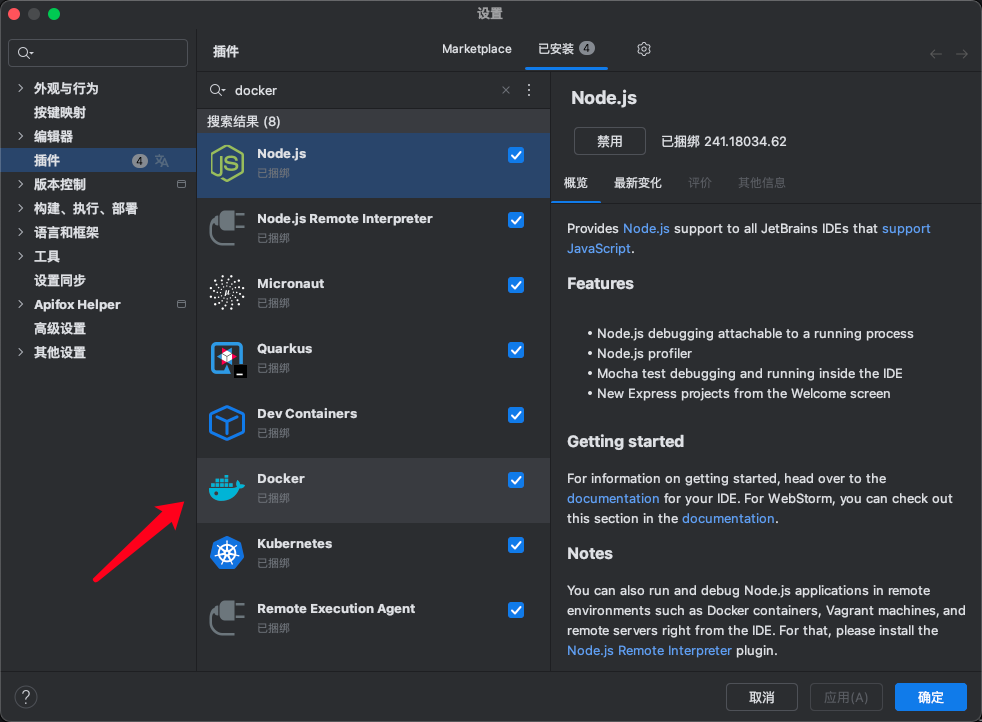Click the translation icon beside 插件
Image resolution: width=982 pixels, height=722 pixels.
162,161
